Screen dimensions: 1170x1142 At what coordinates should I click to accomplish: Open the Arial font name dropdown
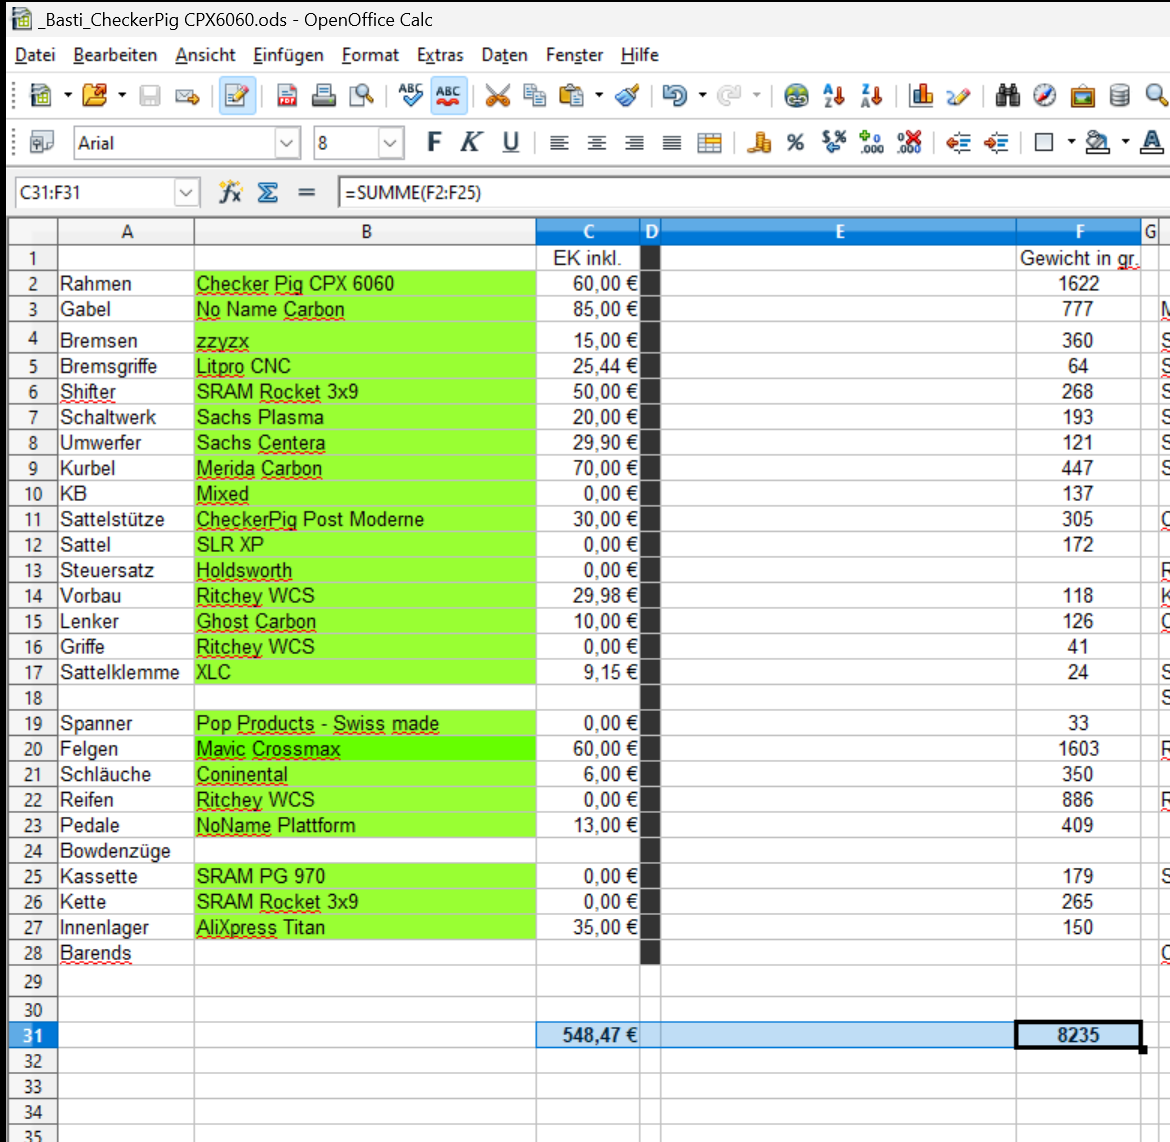(x=287, y=143)
